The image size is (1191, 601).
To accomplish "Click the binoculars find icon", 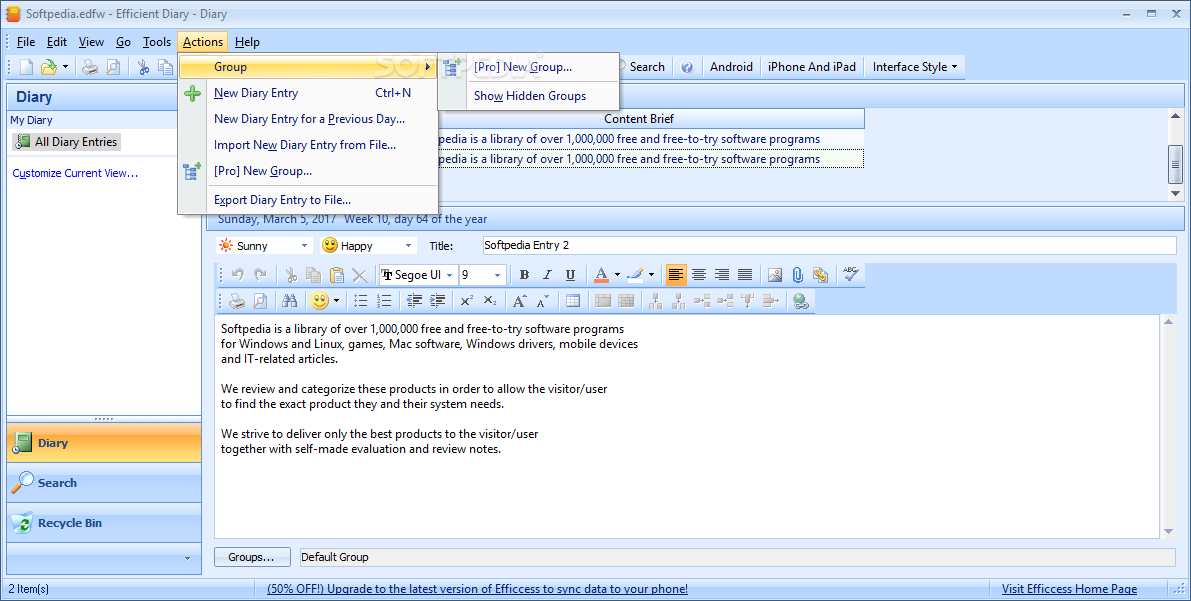I will point(289,301).
